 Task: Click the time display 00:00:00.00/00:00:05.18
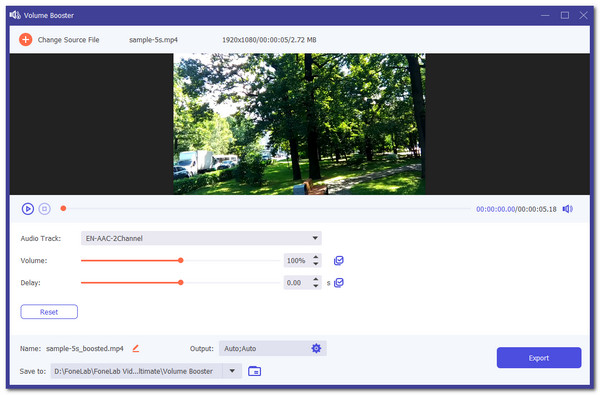coord(516,209)
